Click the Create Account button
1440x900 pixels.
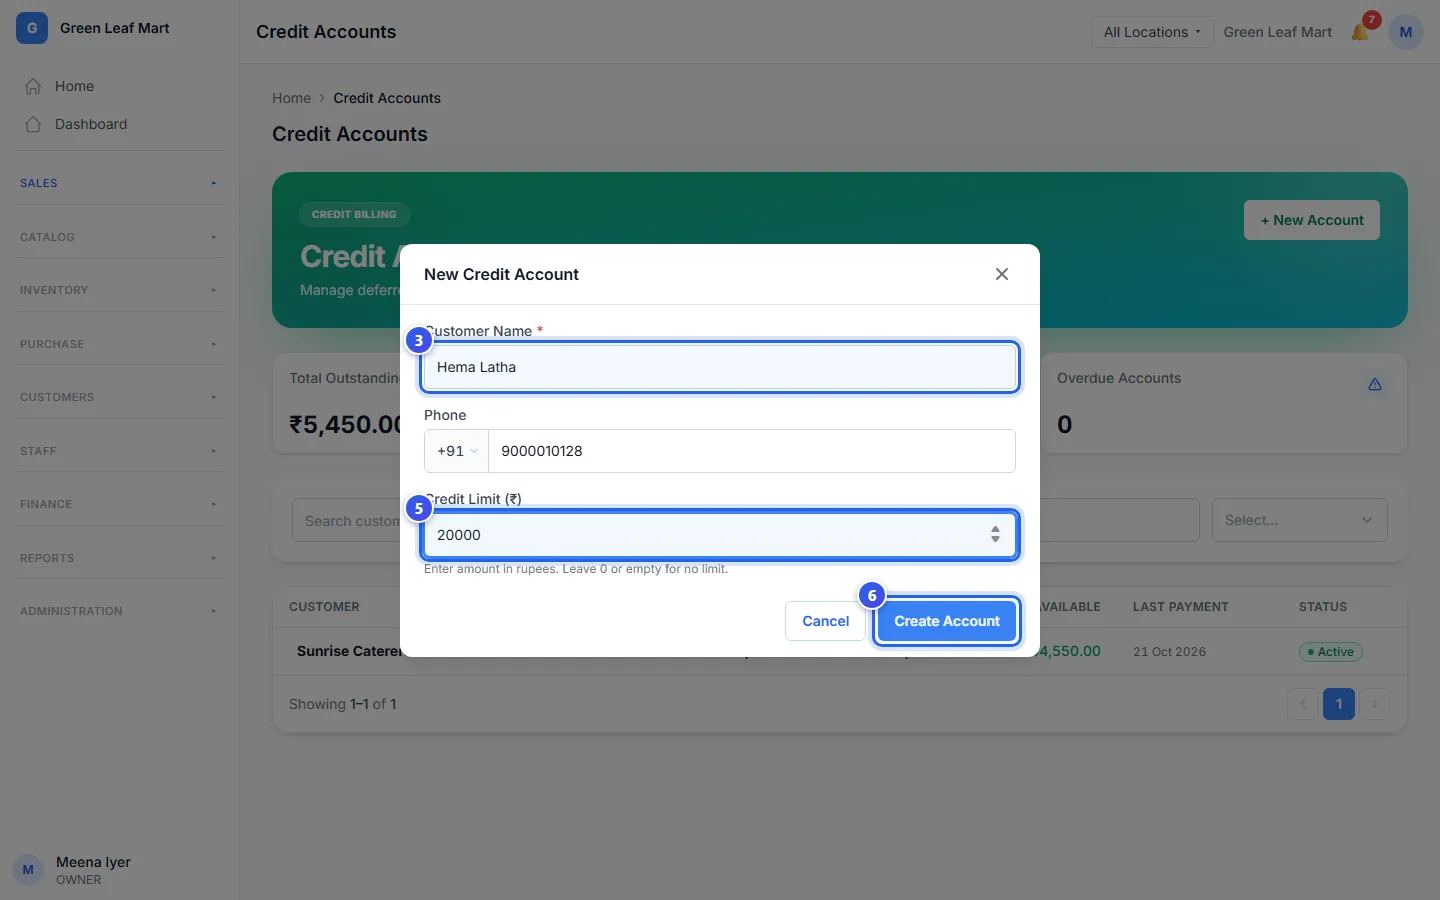click(947, 621)
